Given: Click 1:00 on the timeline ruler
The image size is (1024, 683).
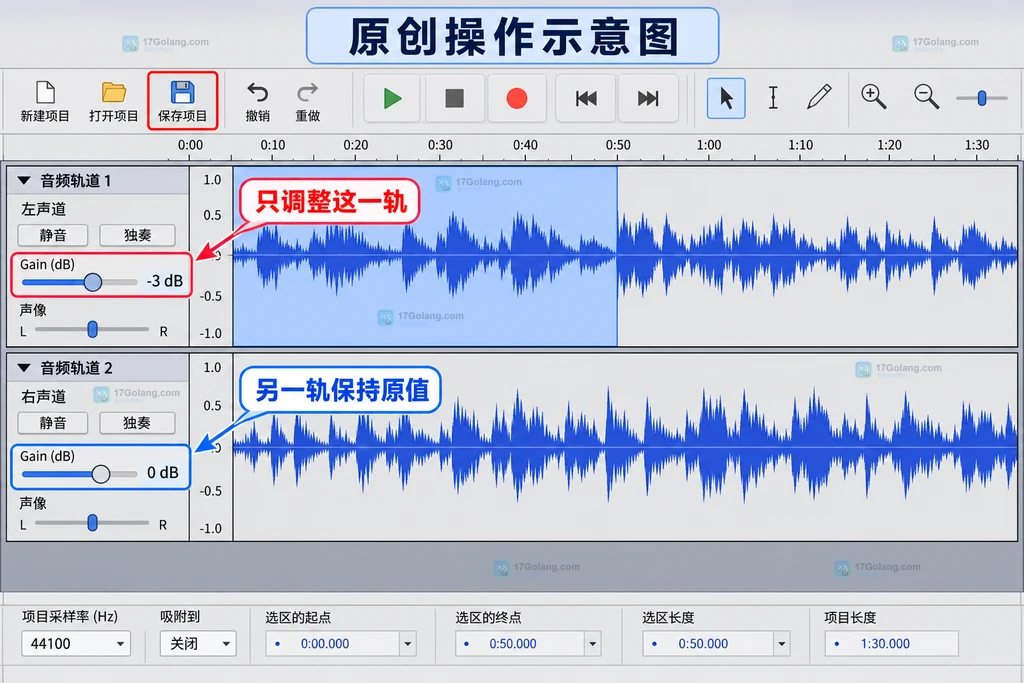Looking at the screenshot, I should pos(709,145).
